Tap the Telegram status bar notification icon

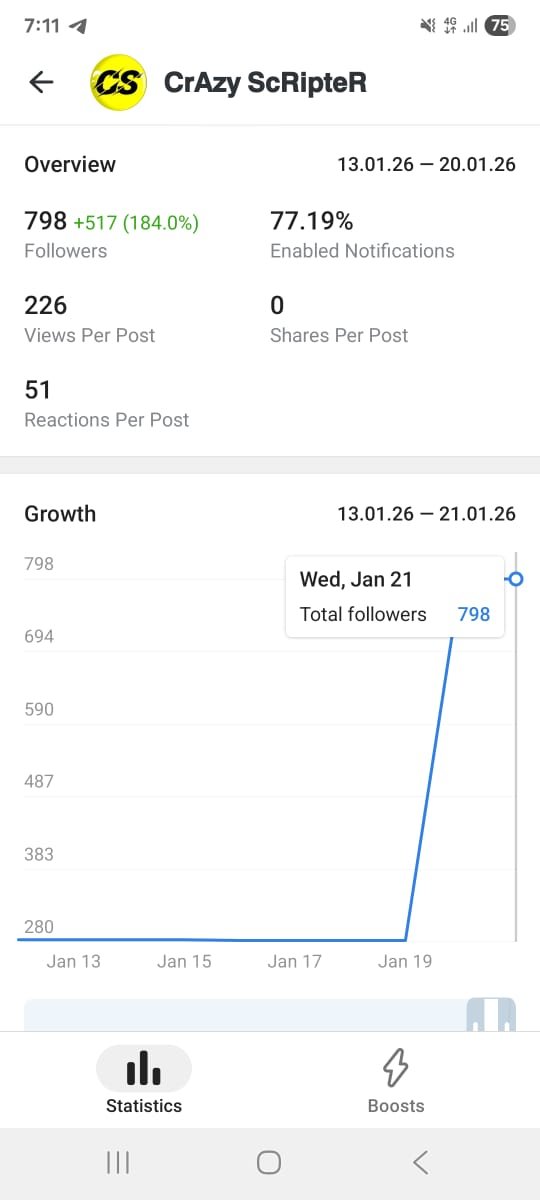click(x=78, y=26)
